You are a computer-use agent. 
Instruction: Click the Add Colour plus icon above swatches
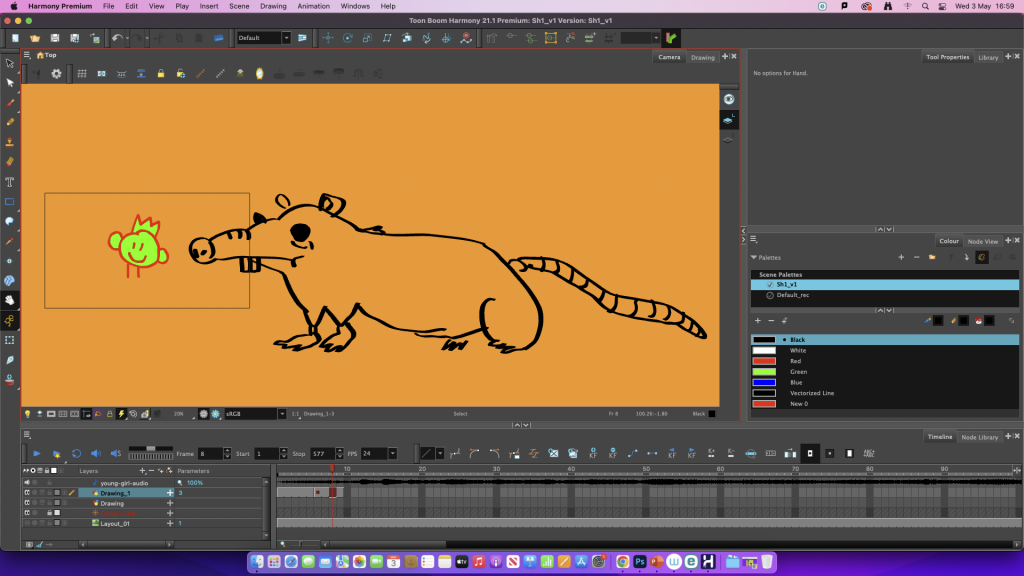(757, 320)
